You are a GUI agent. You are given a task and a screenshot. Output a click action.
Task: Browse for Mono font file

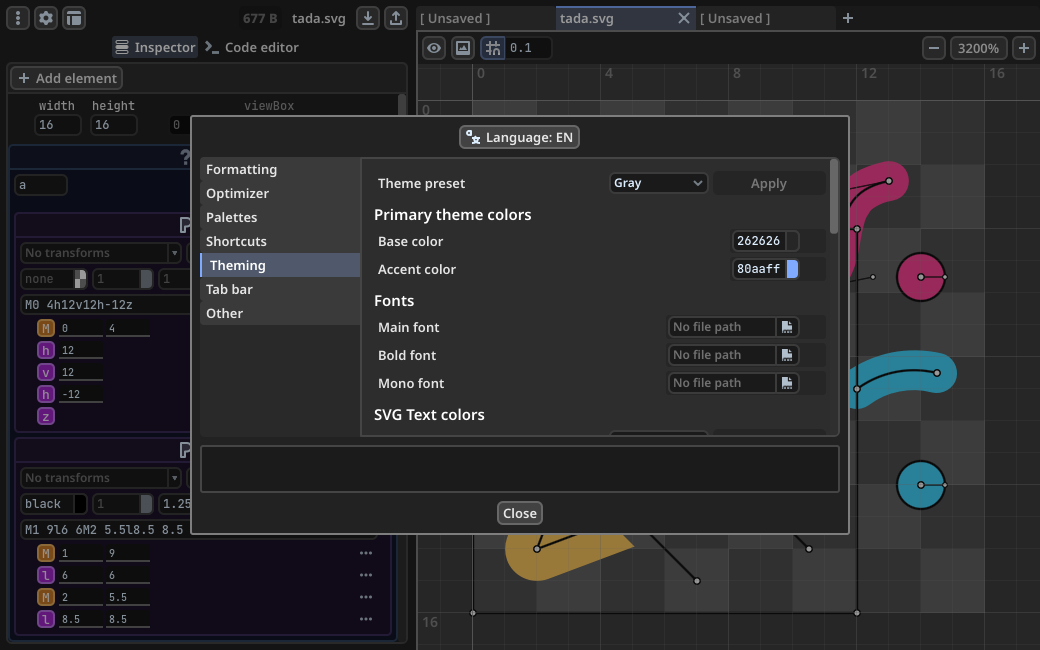(x=788, y=383)
